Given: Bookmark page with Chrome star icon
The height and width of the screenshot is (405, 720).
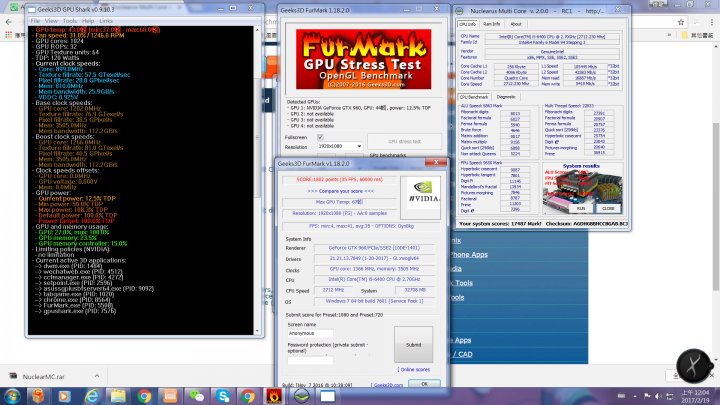Looking at the screenshot, I should [681, 22].
